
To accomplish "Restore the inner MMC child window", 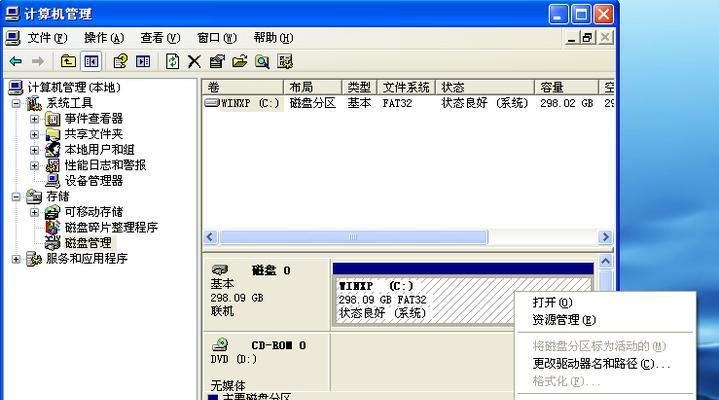I will point(587,38).
